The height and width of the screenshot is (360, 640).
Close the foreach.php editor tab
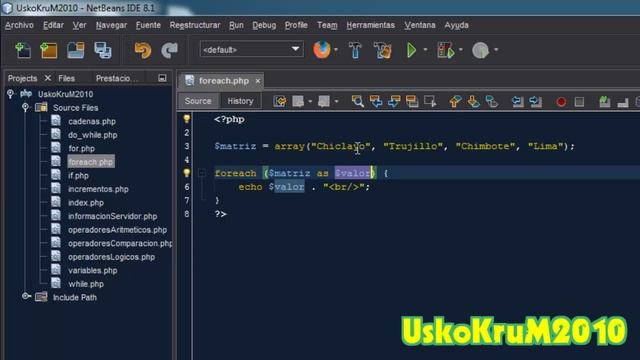[258, 81]
